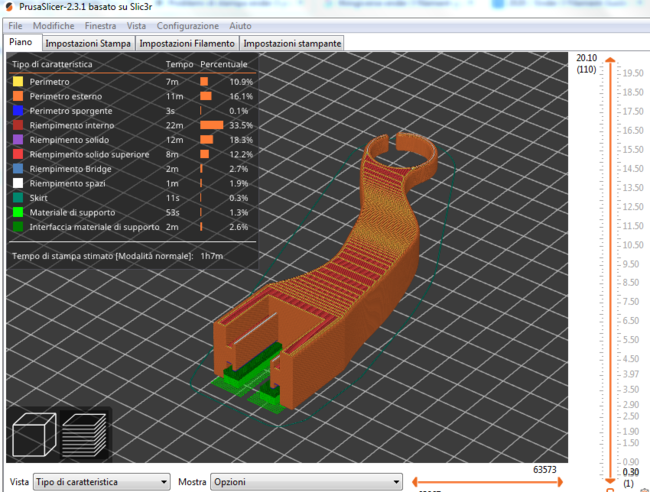Click the PrusaSlicer logo in title bar
This screenshot has width=650, height=492.
click(x=10, y=6)
